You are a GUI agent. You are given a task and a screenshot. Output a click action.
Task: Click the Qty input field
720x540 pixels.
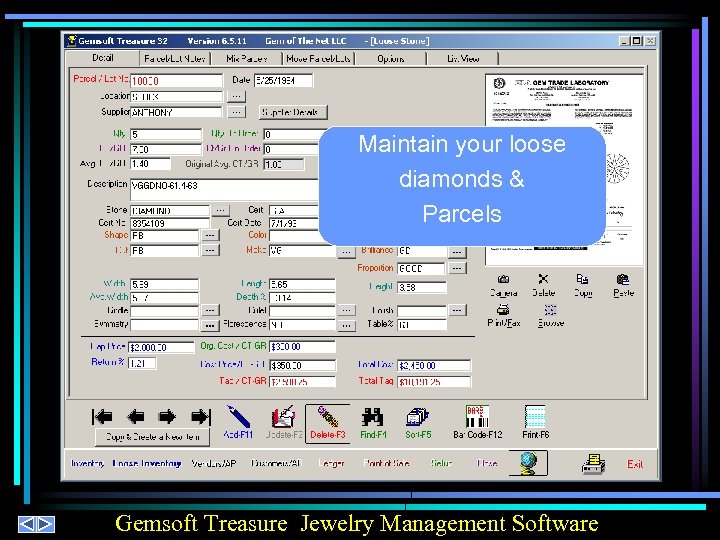click(x=166, y=134)
